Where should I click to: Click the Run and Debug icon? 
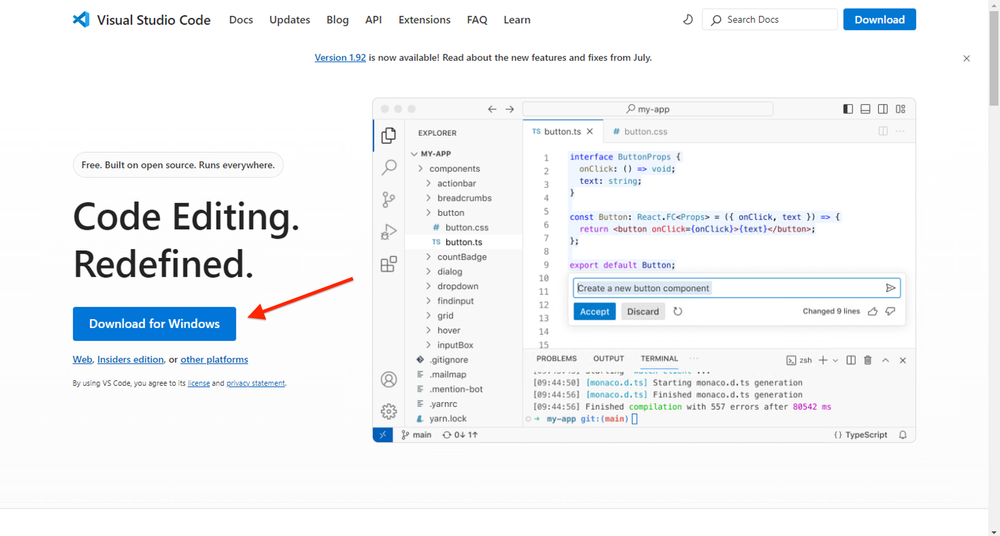(388, 232)
